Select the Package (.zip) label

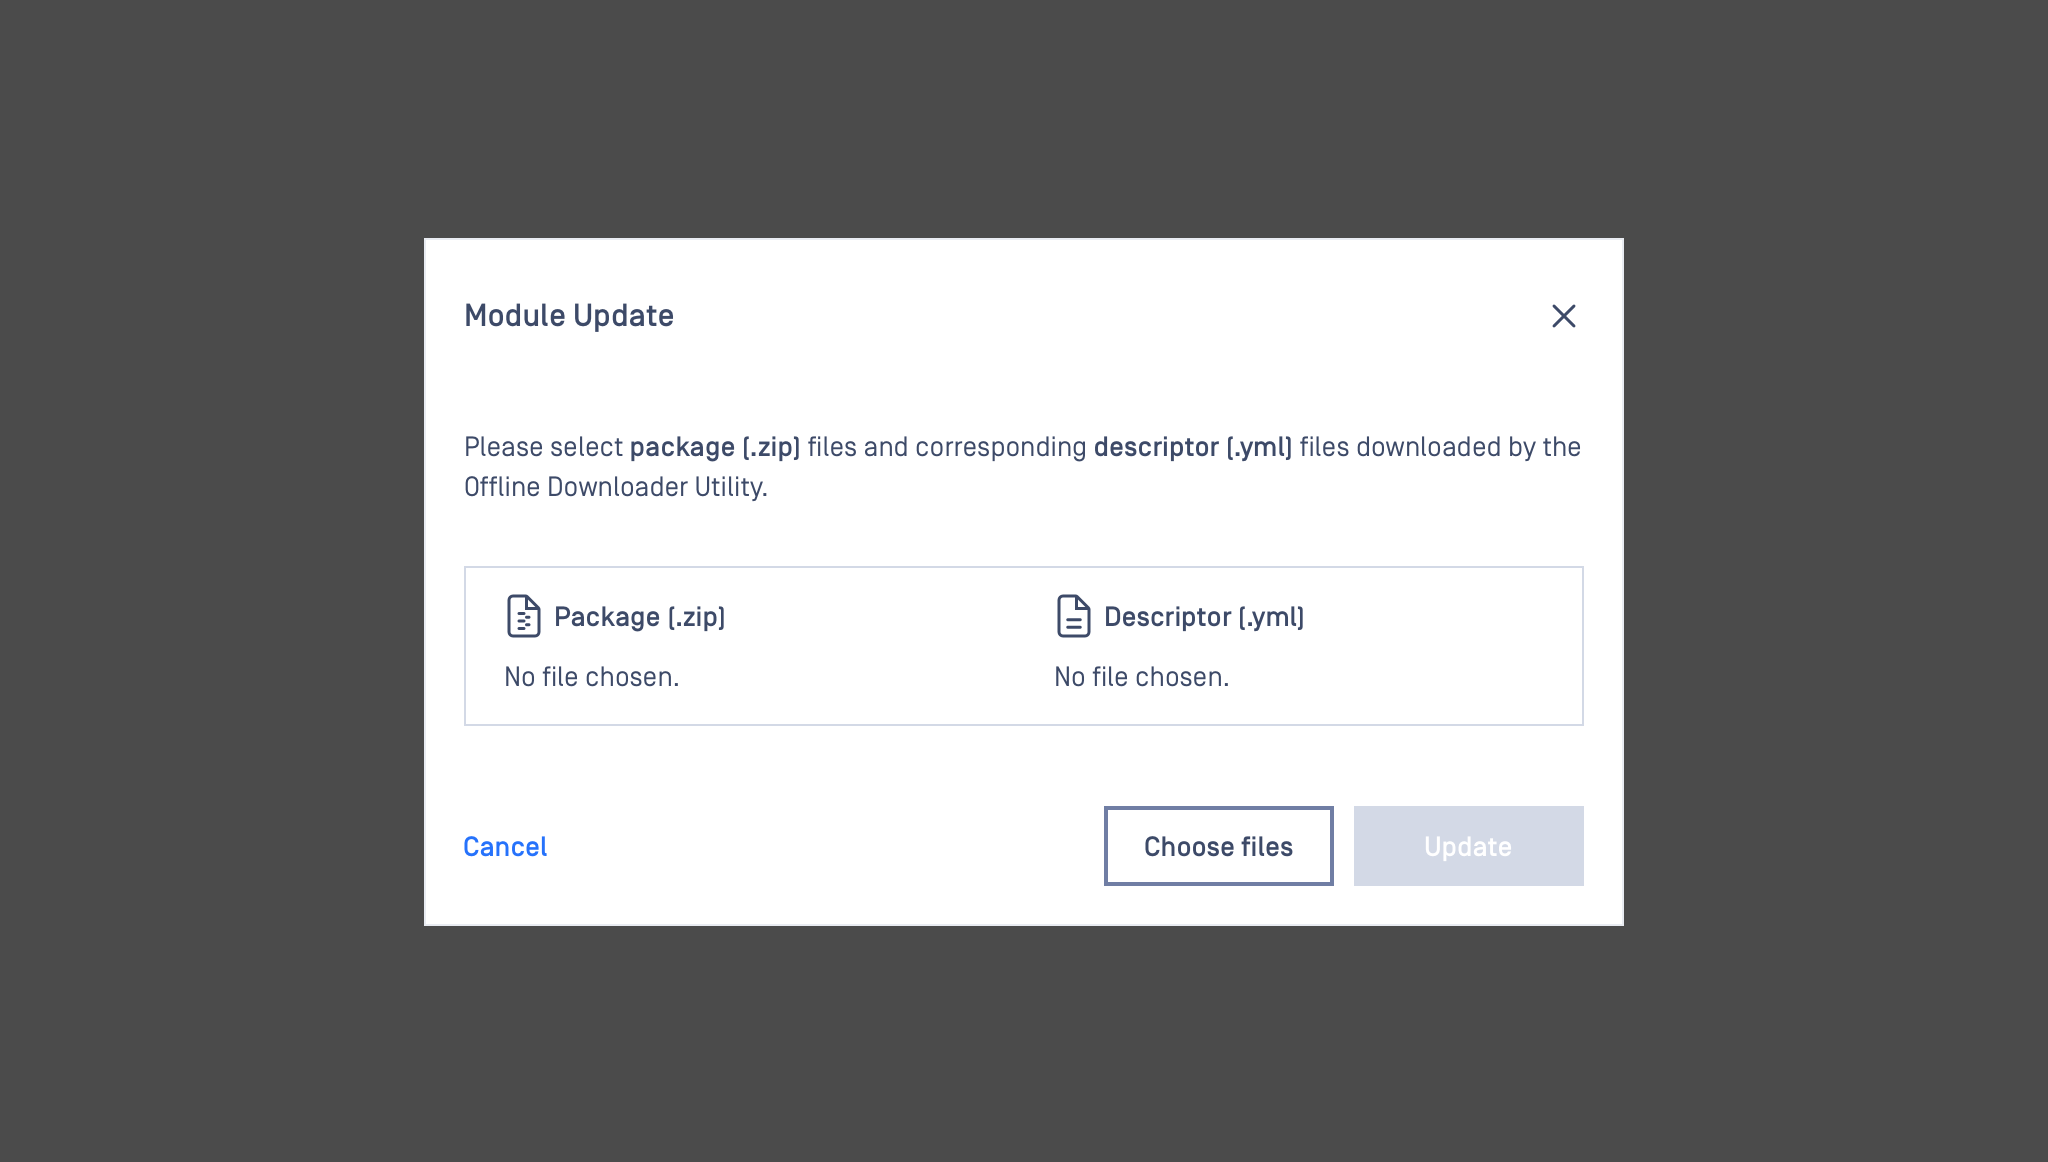pyautogui.click(x=639, y=617)
